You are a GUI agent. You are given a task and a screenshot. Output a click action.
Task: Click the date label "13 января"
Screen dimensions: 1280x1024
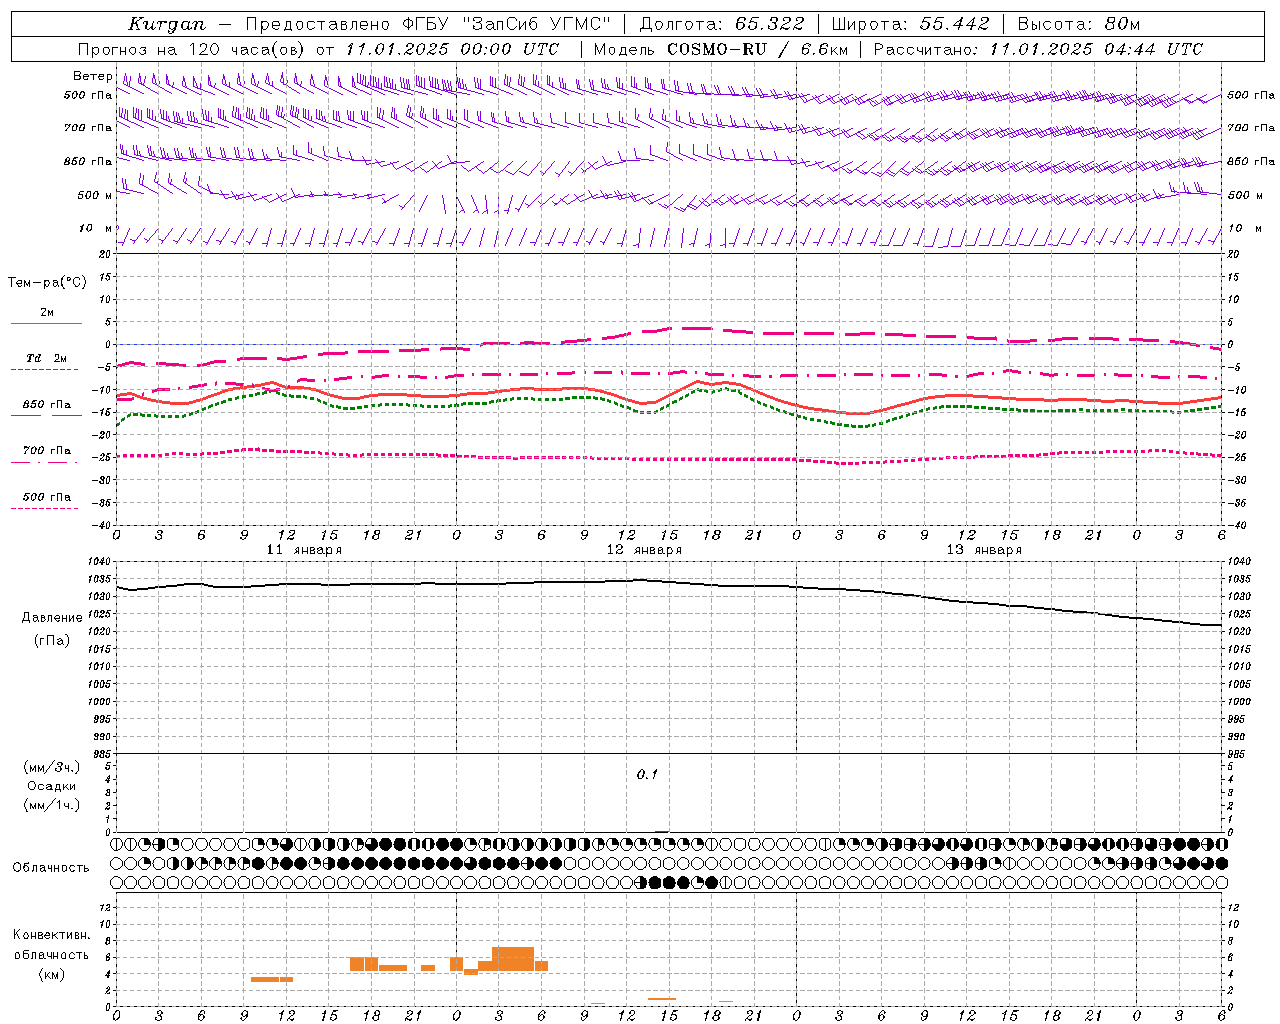(984, 549)
